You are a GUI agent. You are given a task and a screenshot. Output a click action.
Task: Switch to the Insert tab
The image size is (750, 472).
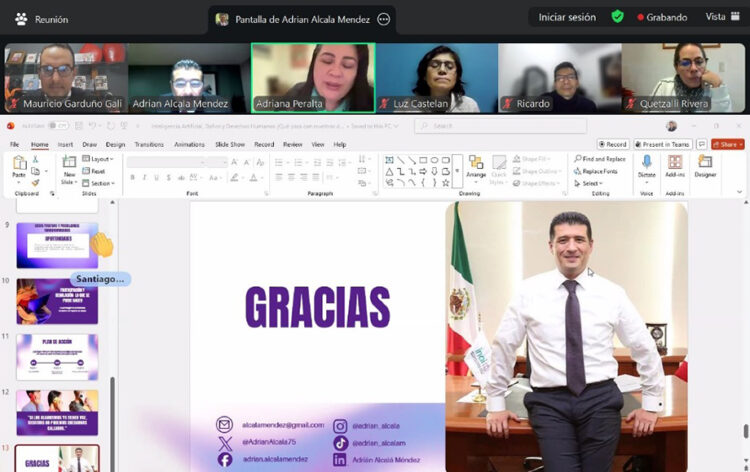(x=66, y=144)
